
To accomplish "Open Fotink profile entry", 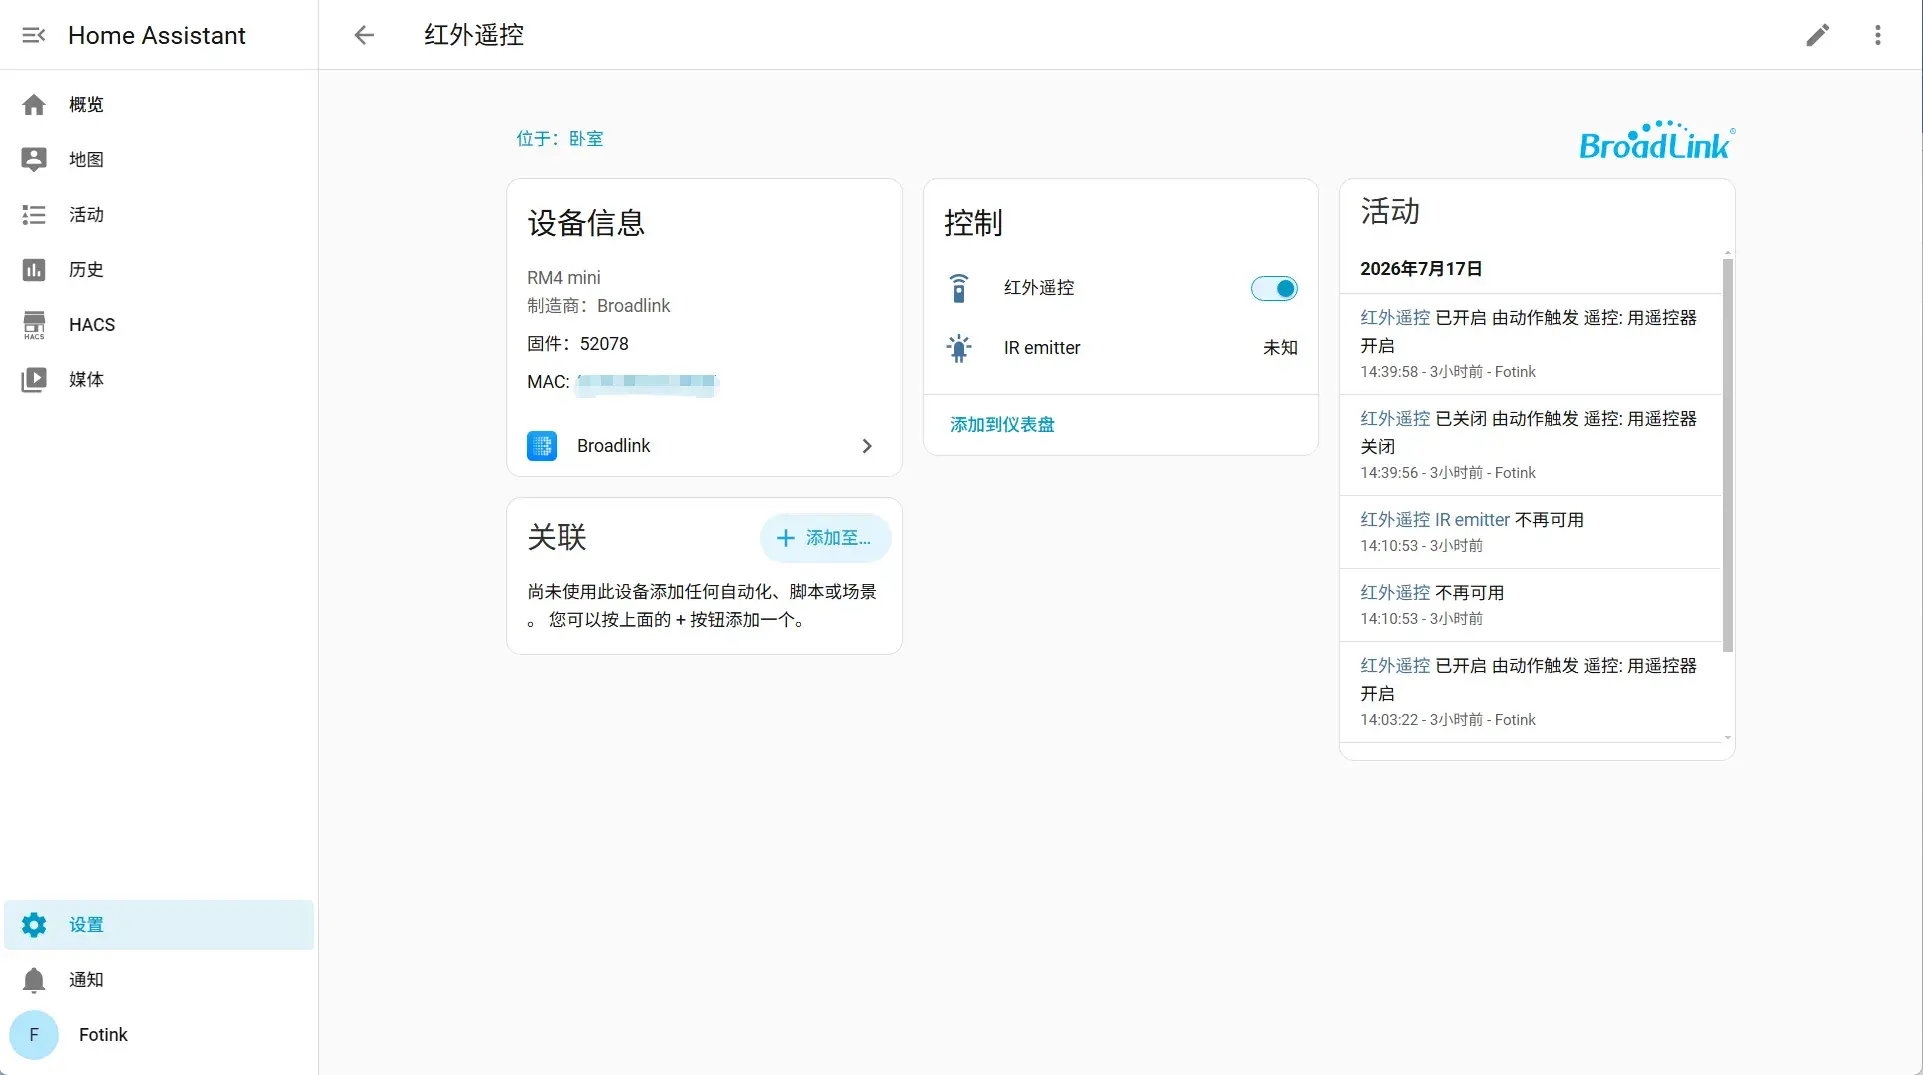I will [159, 1035].
